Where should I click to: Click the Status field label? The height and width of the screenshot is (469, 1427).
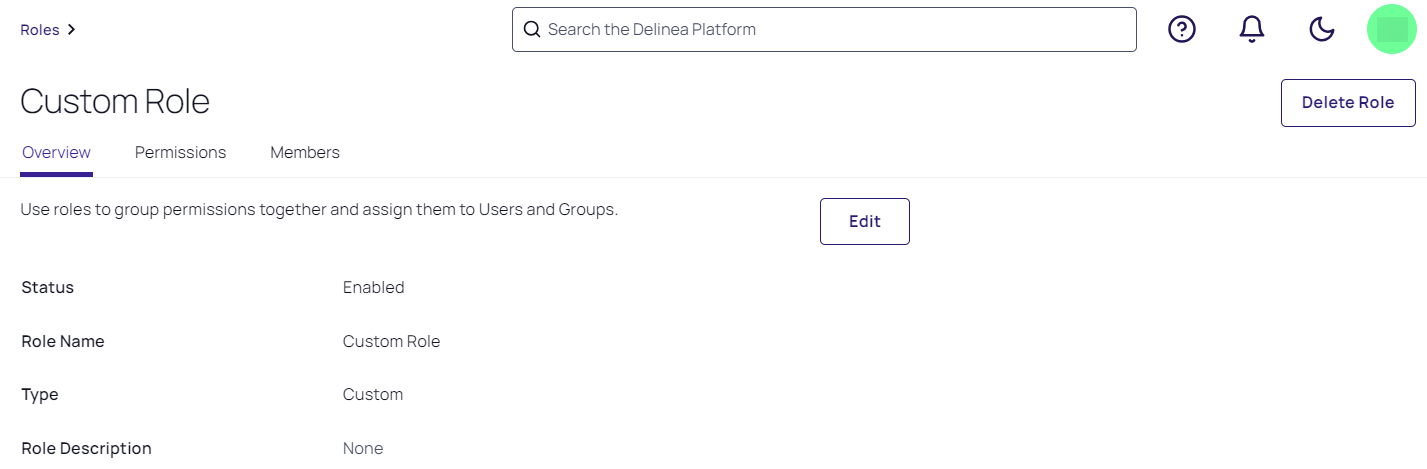click(x=48, y=288)
